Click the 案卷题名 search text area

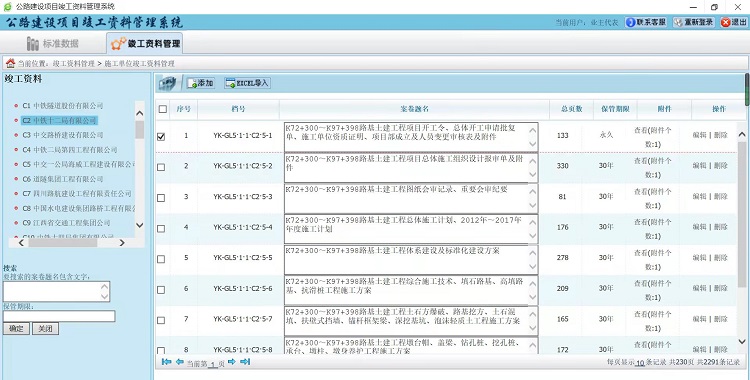point(56,291)
